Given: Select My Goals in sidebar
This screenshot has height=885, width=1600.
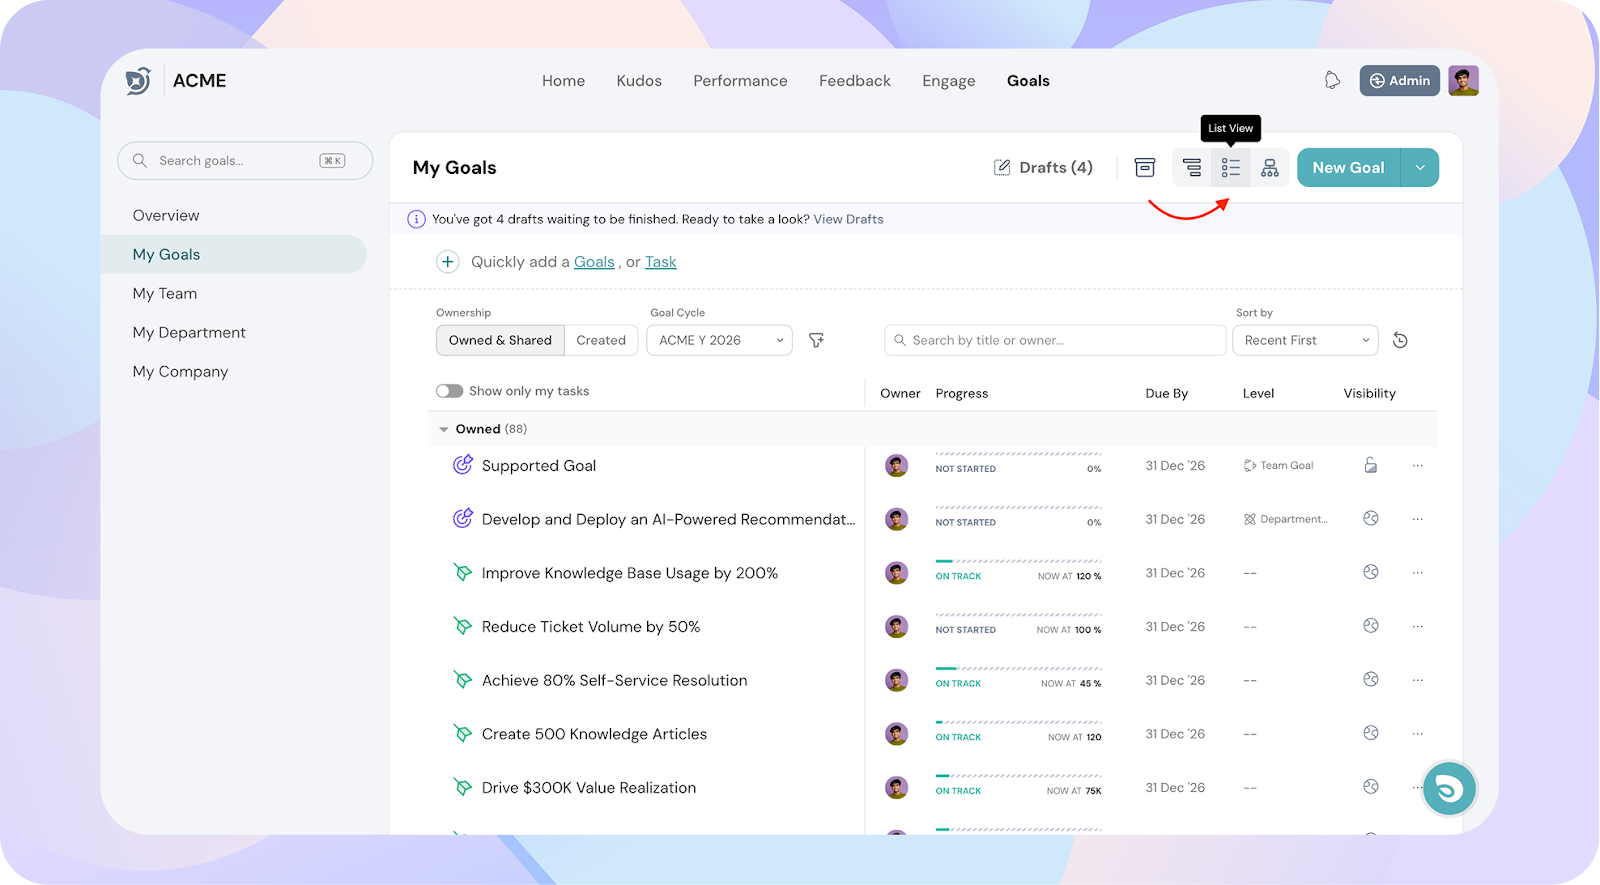Looking at the screenshot, I should [234, 254].
